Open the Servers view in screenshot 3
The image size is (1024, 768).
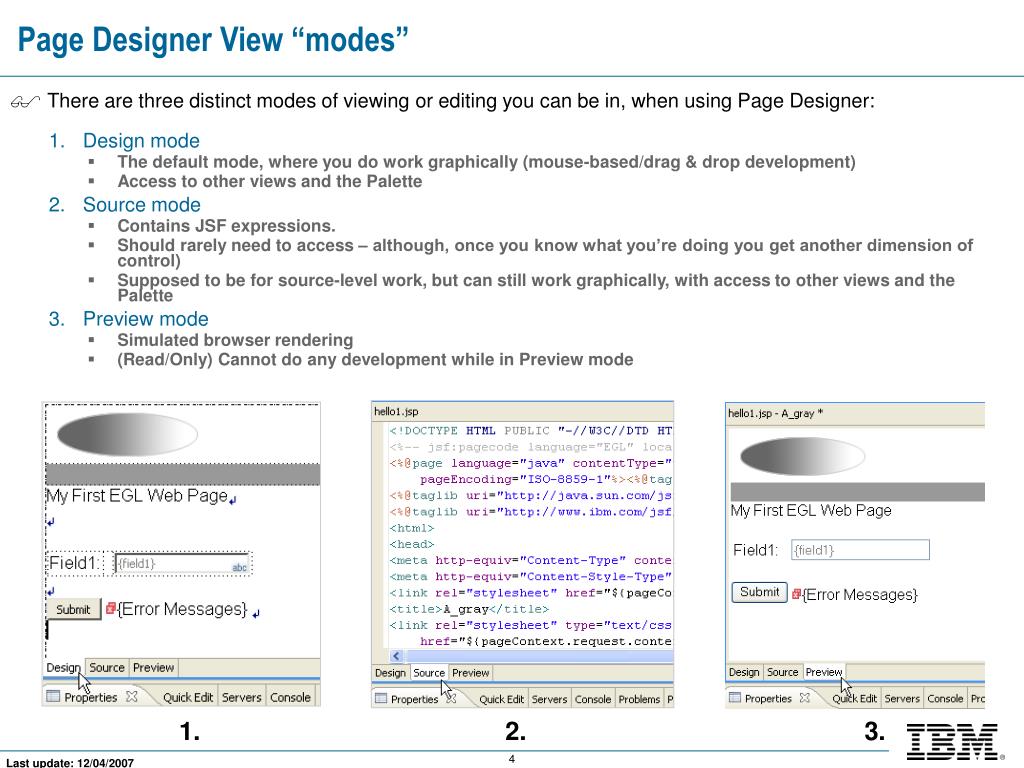tap(902, 698)
